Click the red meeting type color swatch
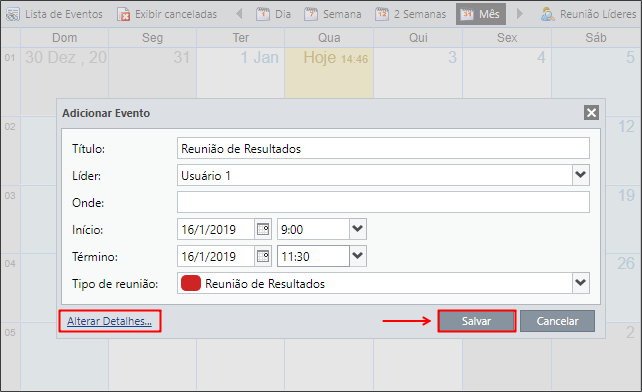642x392 pixels. click(x=191, y=283)
